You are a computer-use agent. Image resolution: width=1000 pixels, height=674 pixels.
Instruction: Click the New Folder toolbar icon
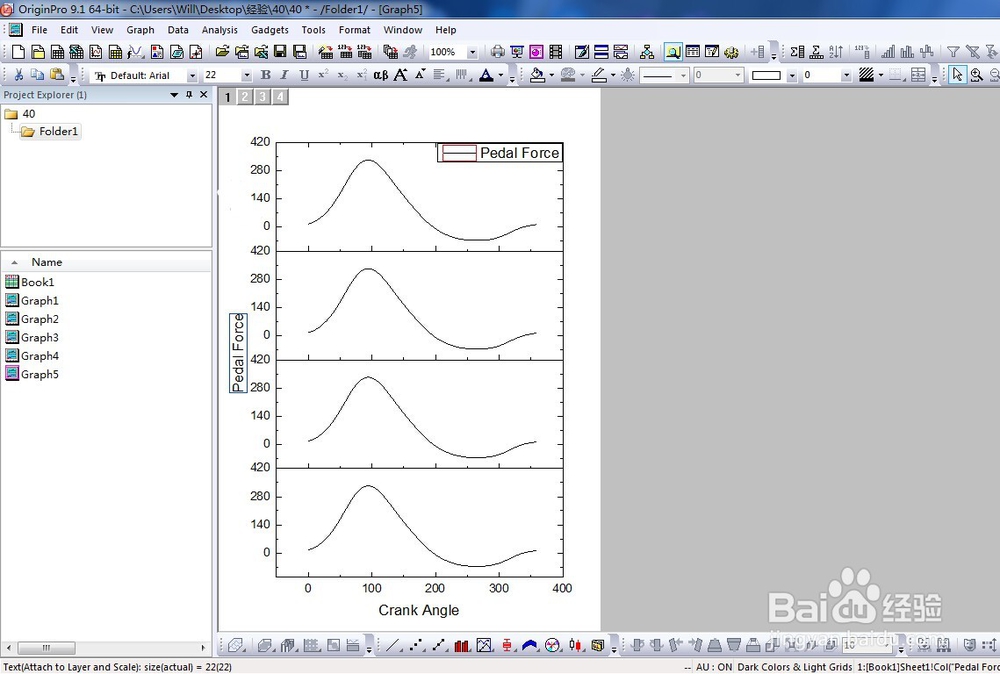38,52
